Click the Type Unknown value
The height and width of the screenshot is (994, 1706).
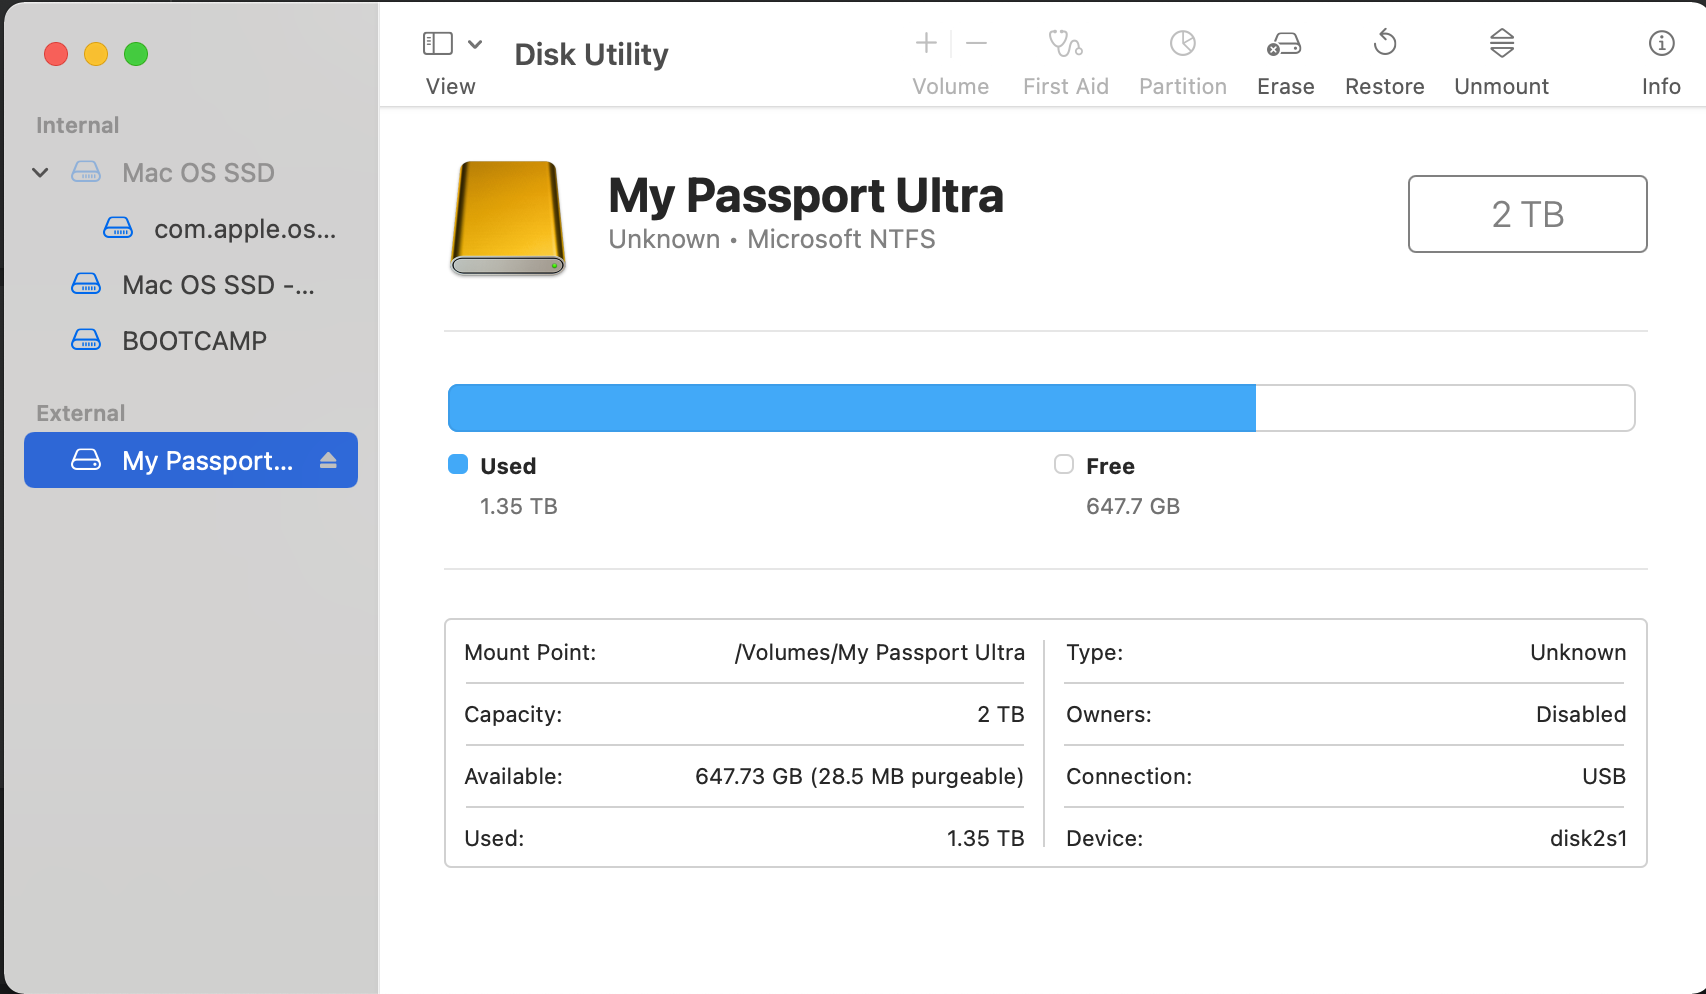click(x=1578, y=653)
